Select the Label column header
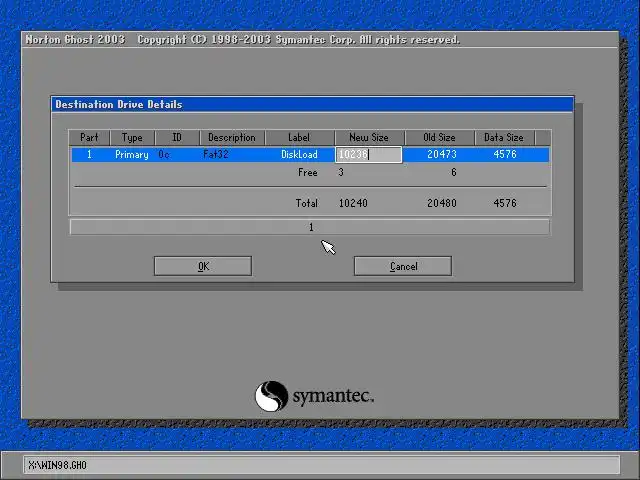The width and height of the screenshot is (640, 480). pos(300,138)
